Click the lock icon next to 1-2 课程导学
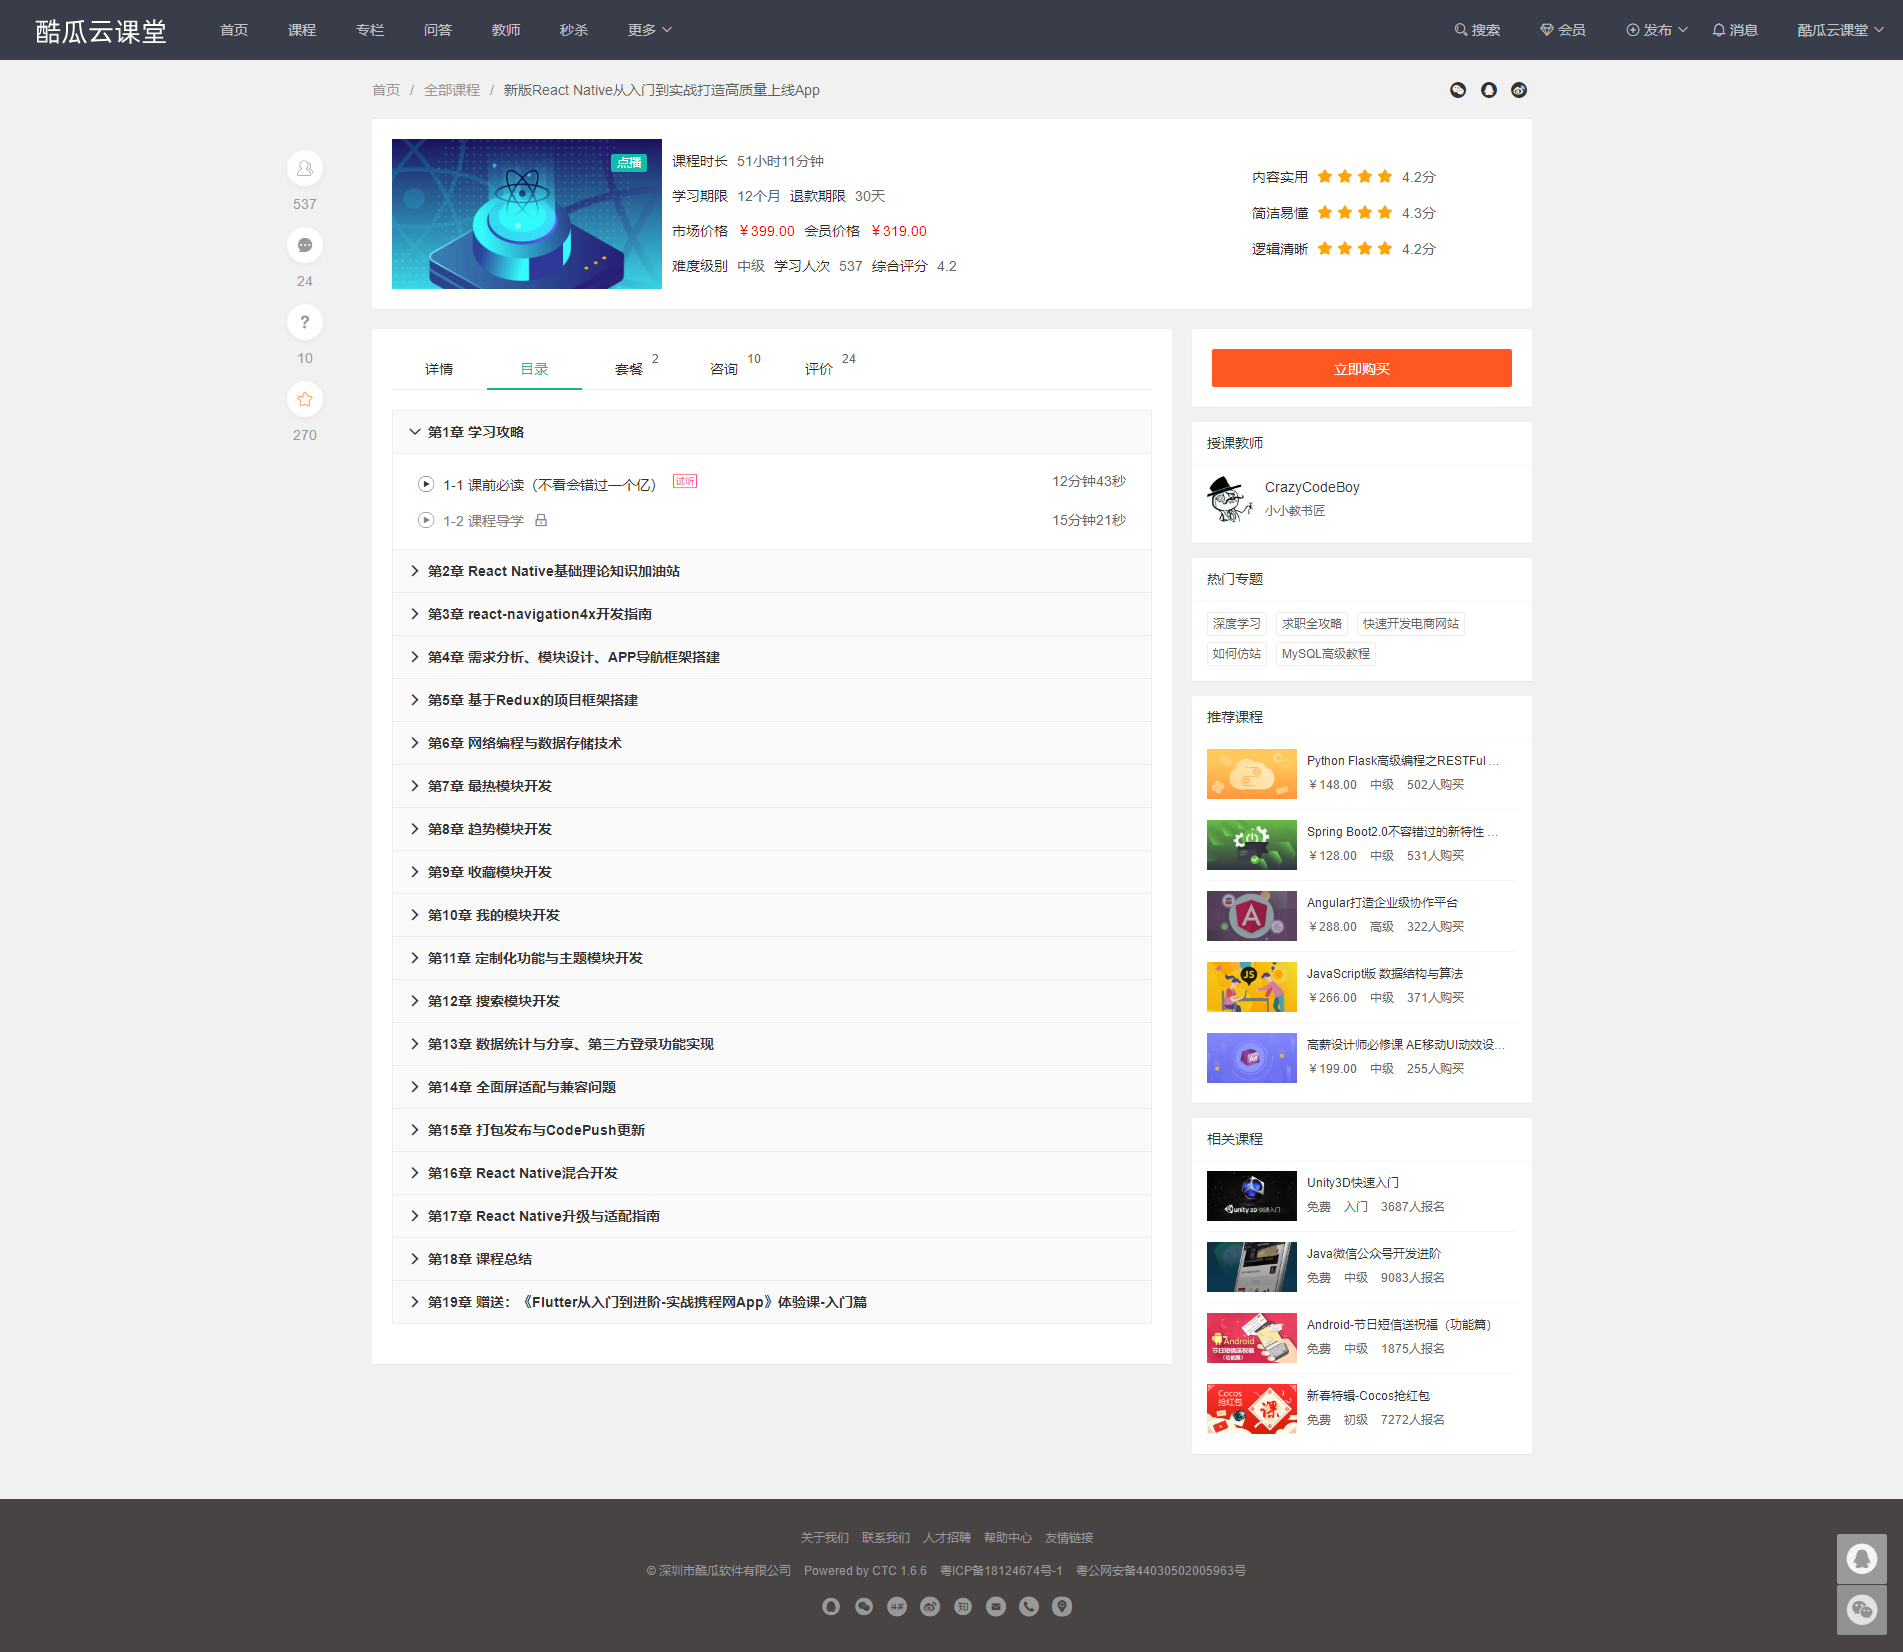The image size is (1903, 1652). point(541,520)
